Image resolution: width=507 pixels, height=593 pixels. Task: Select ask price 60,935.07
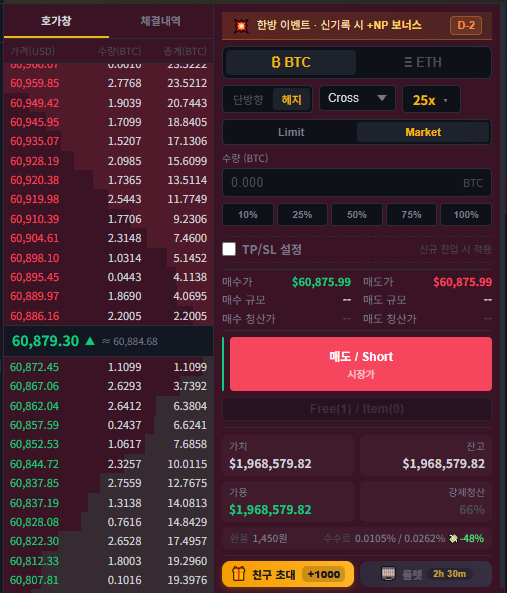(x=35, y=141)
